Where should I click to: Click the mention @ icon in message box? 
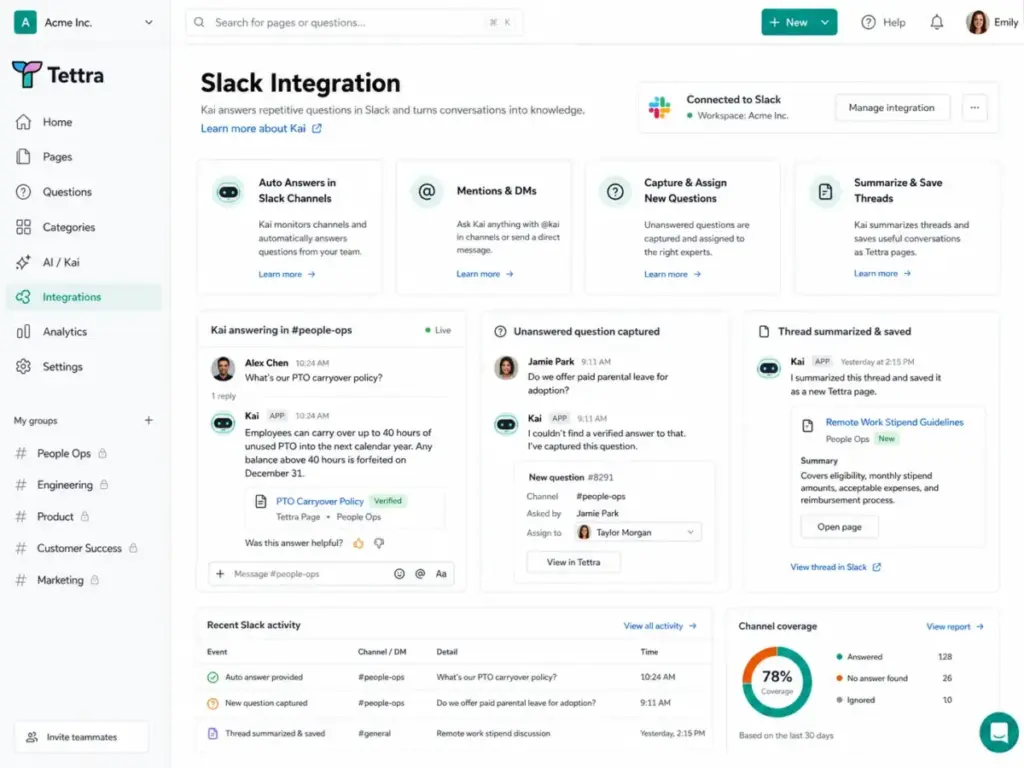point(420,574)
